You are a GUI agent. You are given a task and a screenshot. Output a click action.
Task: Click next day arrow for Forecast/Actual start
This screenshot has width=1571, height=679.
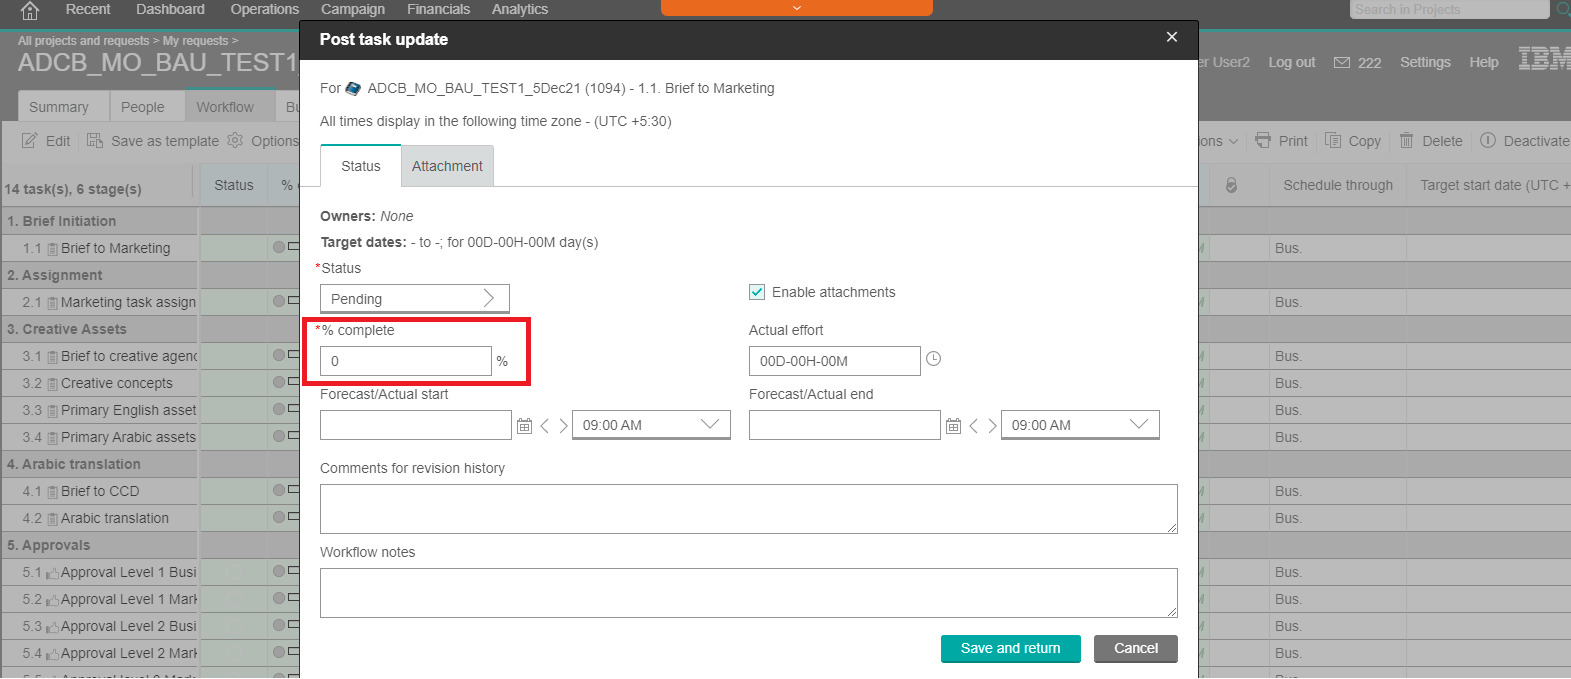click(563, 426)
